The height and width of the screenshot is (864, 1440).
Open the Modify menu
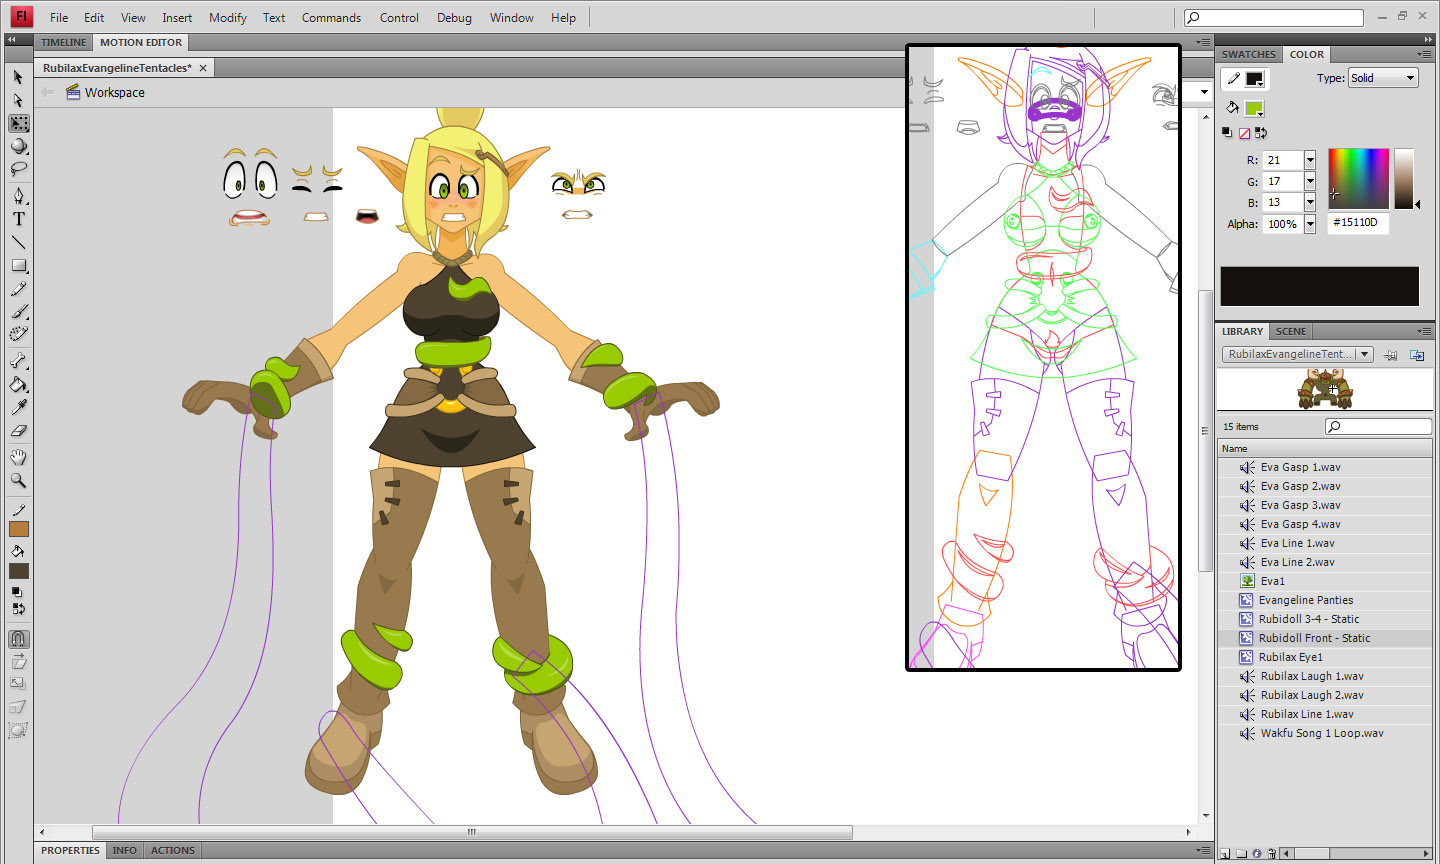pyautogui.click(x=227, y=17)
